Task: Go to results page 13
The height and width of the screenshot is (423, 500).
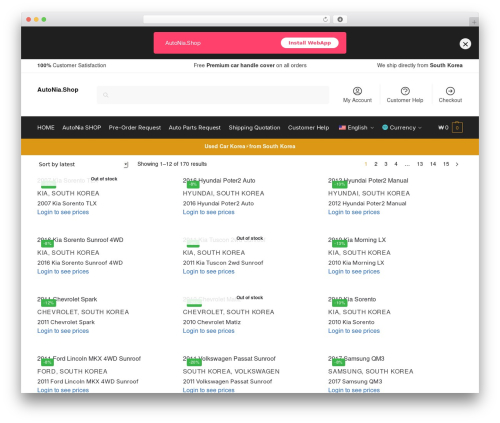Action: click(x=420, y=164)
